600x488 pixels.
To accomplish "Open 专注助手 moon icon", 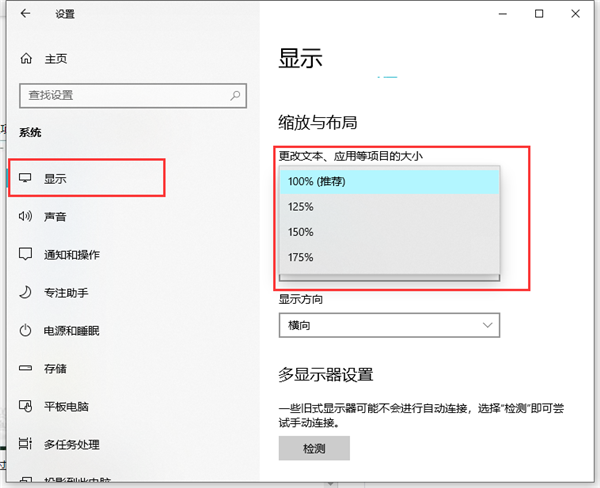I will pyautogui.click(x=26, y=293).
